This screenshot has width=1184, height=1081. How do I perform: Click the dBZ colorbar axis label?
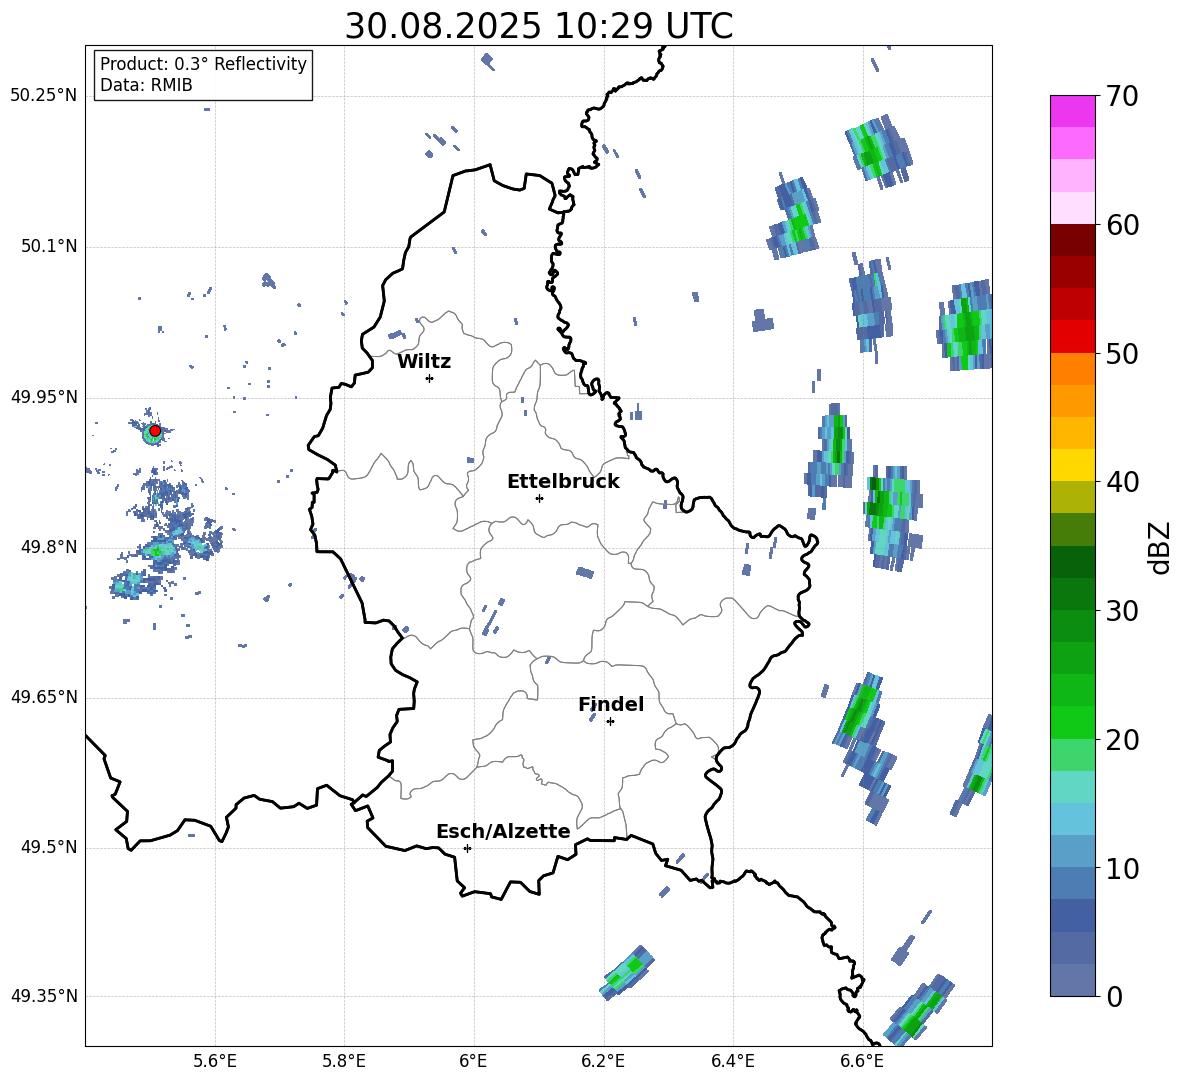tap(1161, 547)
